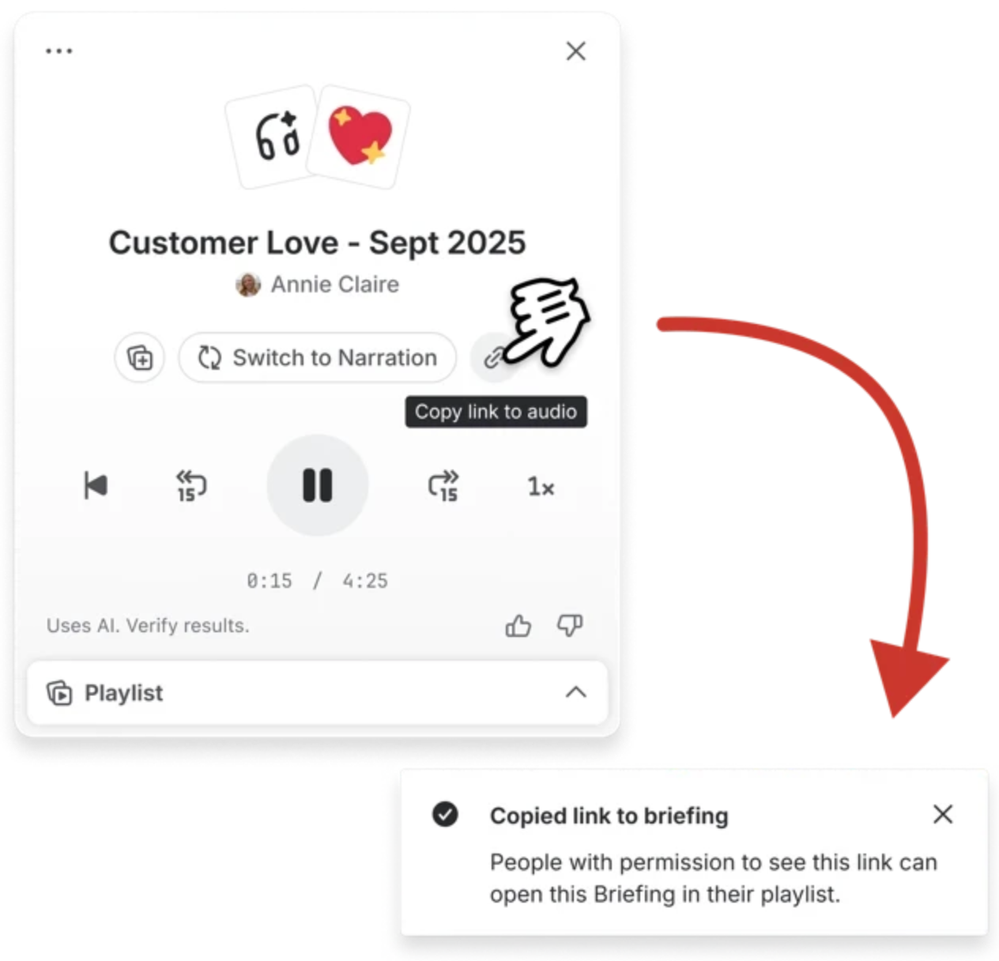Image resolution: width=999 pixels, height=961 pixels.
Task: Click the headphones cover card
Action: [x=274, y=136]
